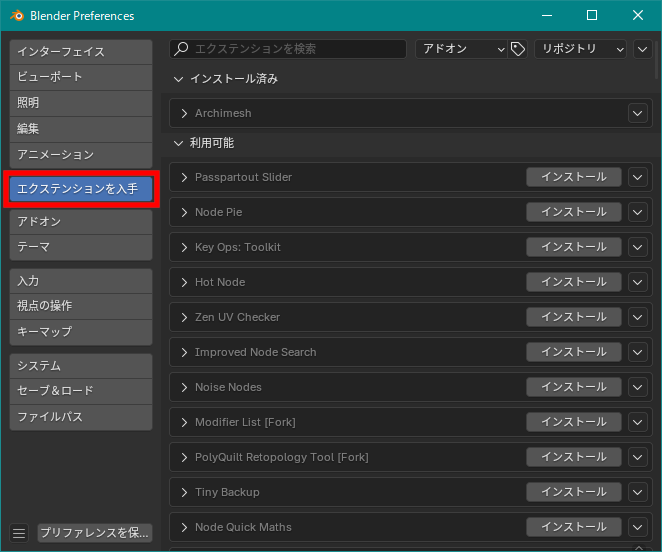Switch to the キーマップ tab
The width and height of the screenshot is (662, 552).
pos(81,332)
